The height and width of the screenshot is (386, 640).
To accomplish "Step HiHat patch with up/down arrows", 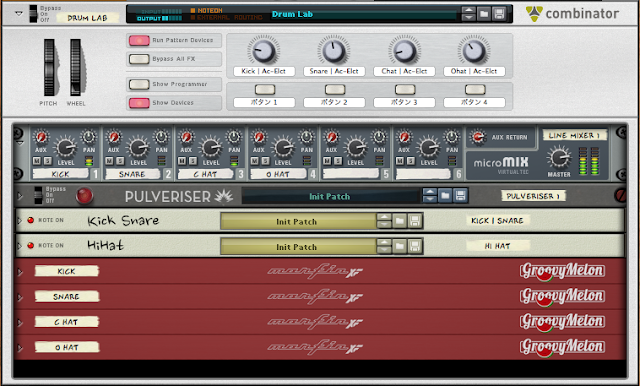I will (384, 246).
